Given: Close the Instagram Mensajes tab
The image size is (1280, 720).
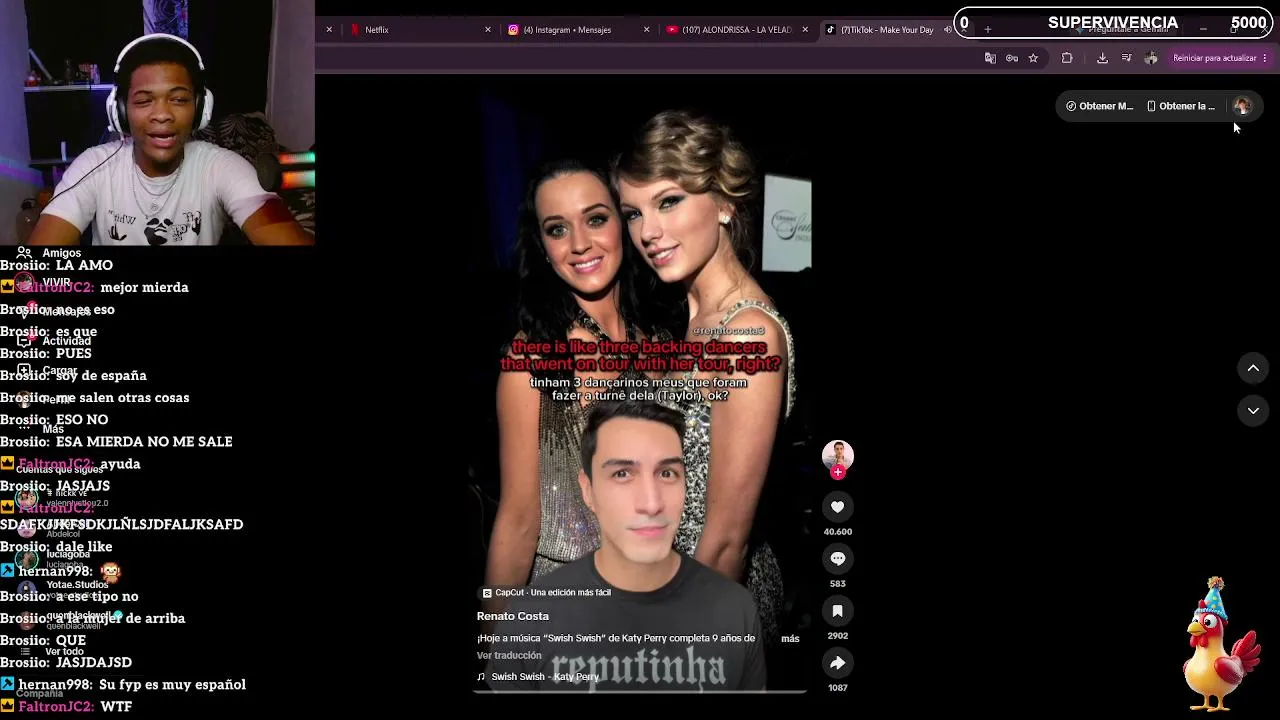Looking at the screenshot, I should 646,30.
